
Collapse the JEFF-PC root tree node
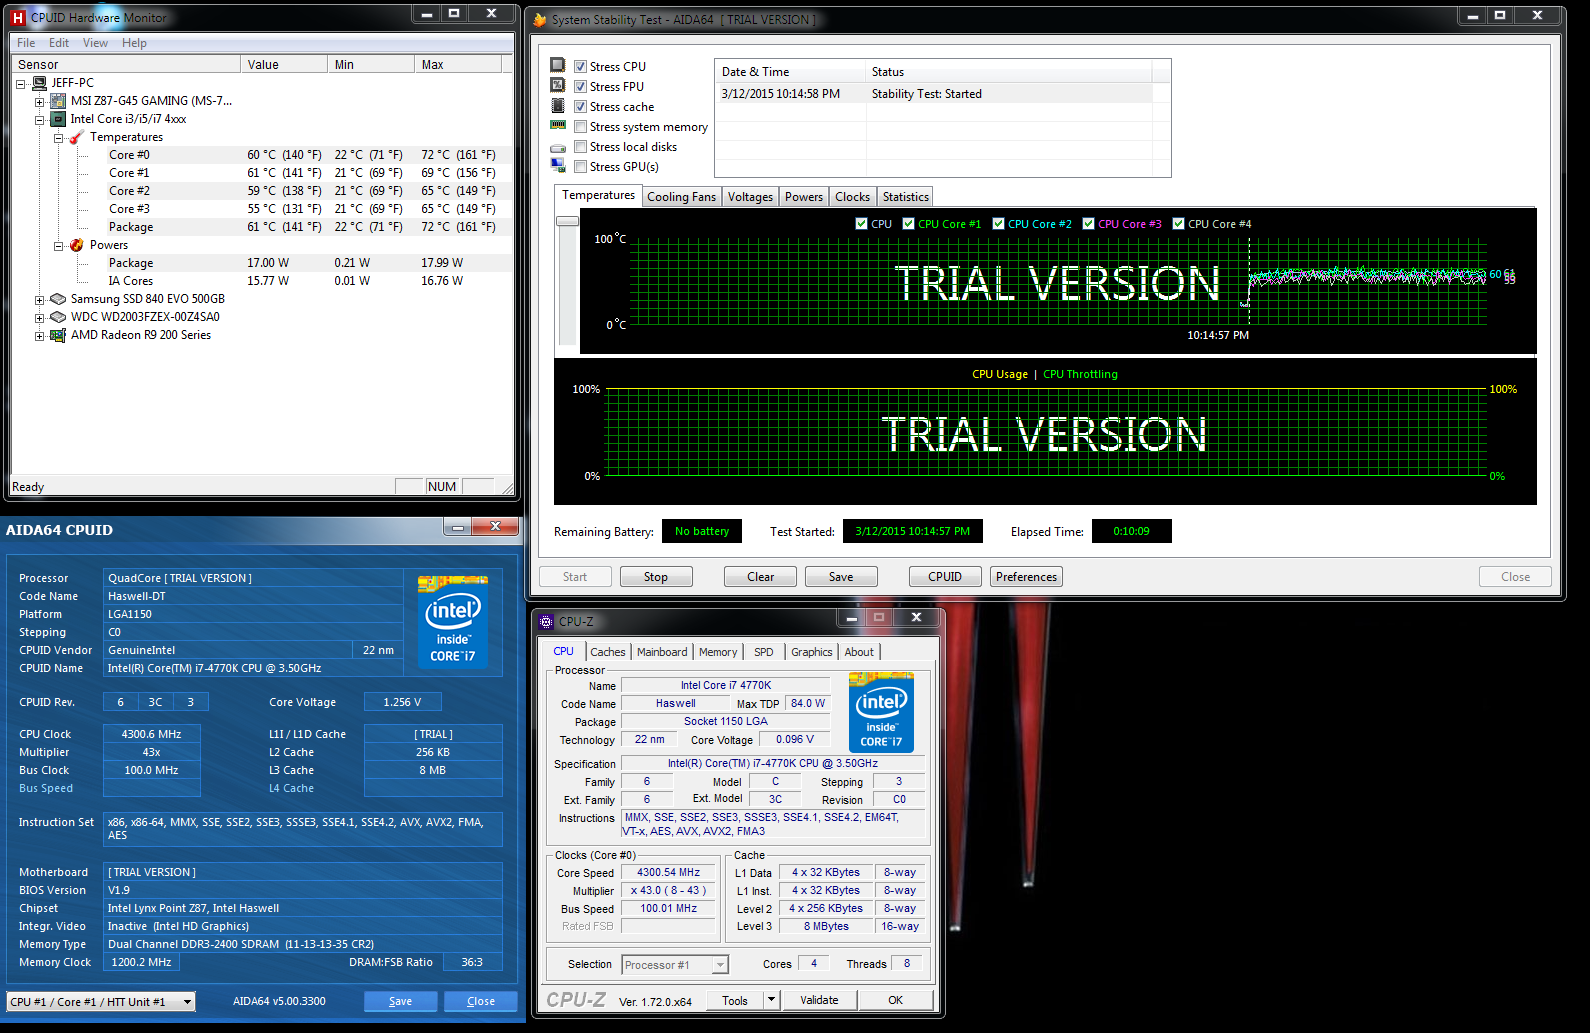coord(21,84)
